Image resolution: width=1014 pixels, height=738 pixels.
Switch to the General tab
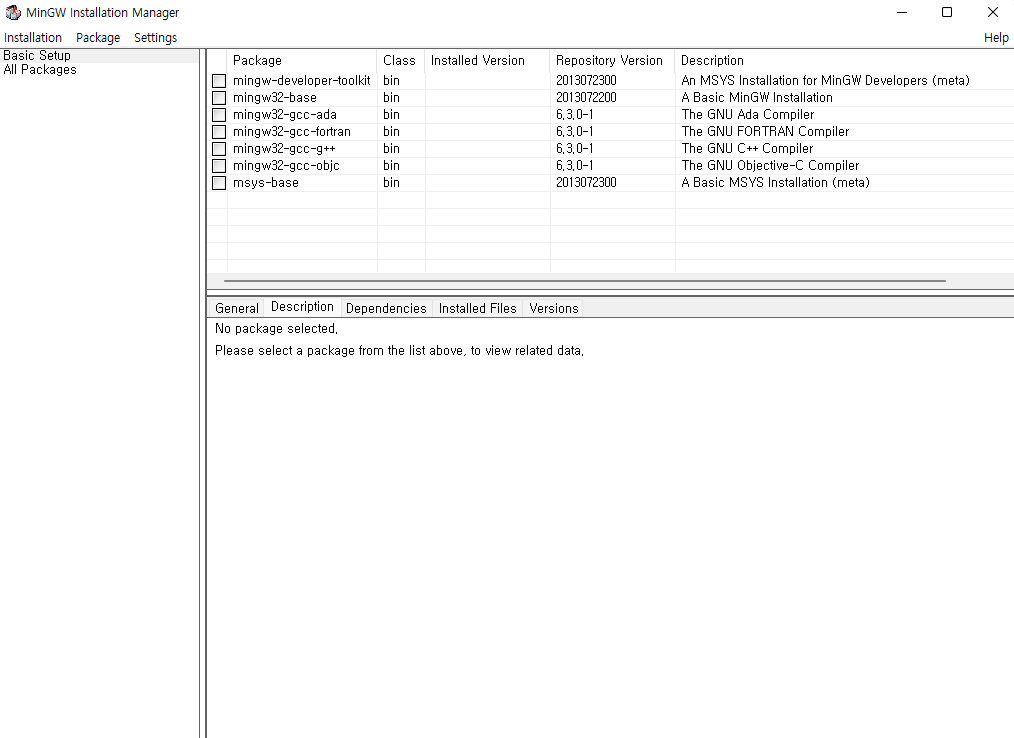[x=237, y=309]
